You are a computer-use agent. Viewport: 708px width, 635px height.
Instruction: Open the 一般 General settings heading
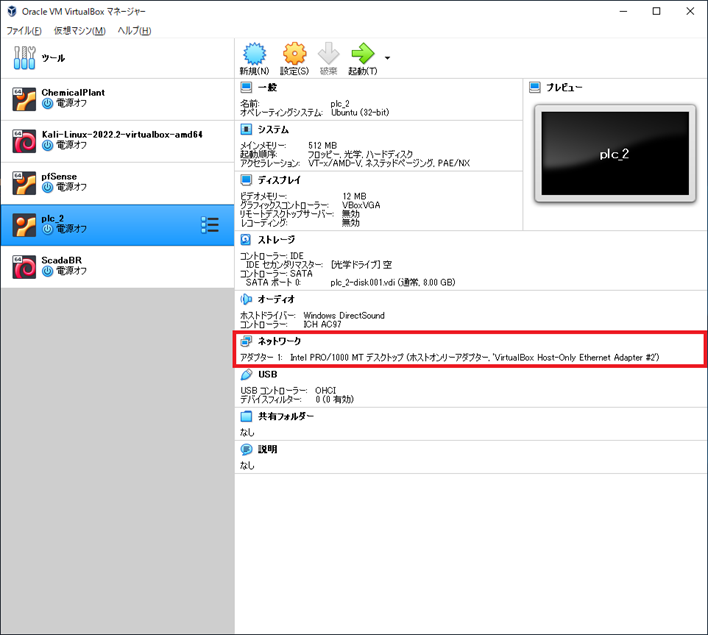267,87
